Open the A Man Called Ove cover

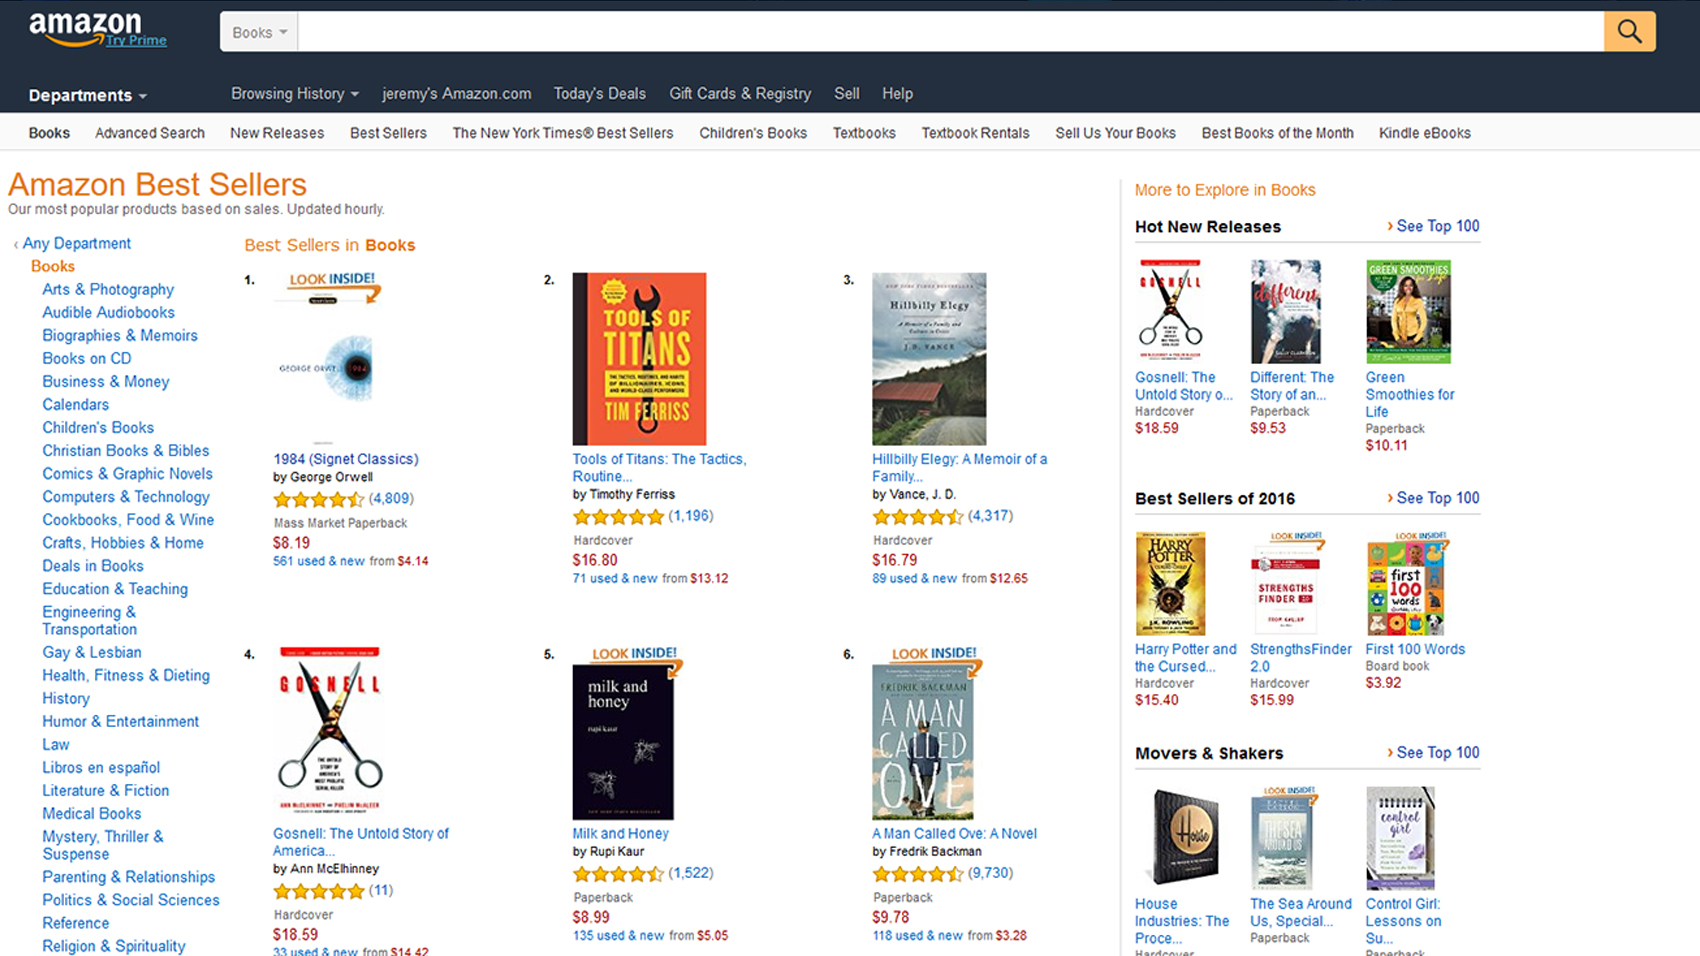[922, 742]
